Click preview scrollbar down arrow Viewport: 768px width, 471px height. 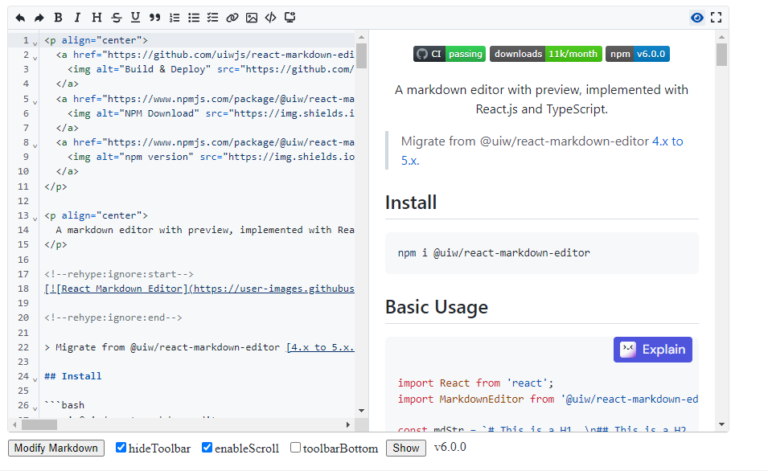[721, 424]
